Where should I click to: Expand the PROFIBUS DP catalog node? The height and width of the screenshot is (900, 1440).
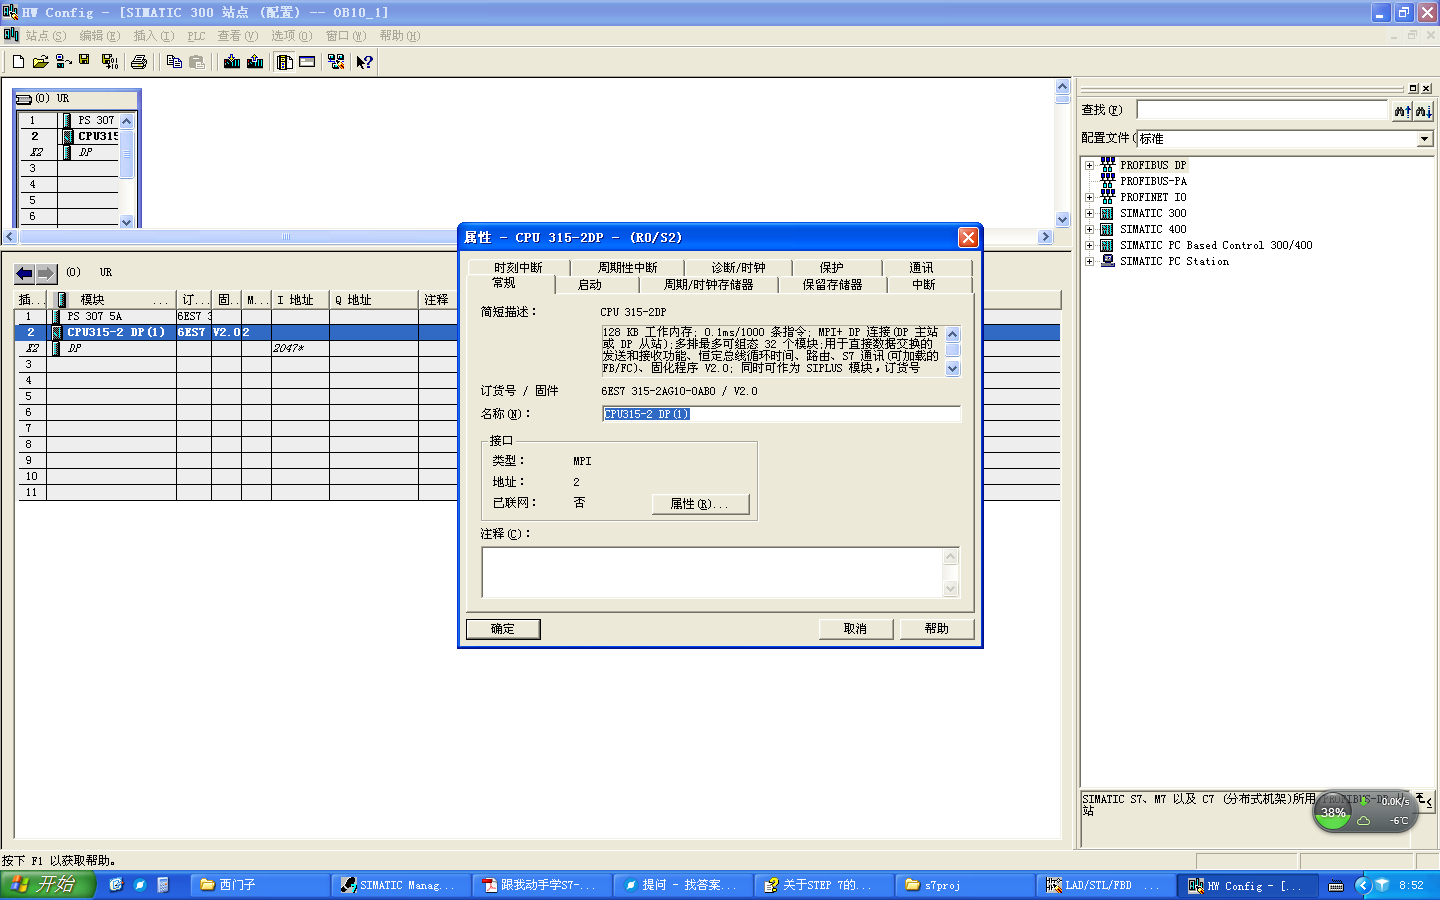tap(1089, 166)
